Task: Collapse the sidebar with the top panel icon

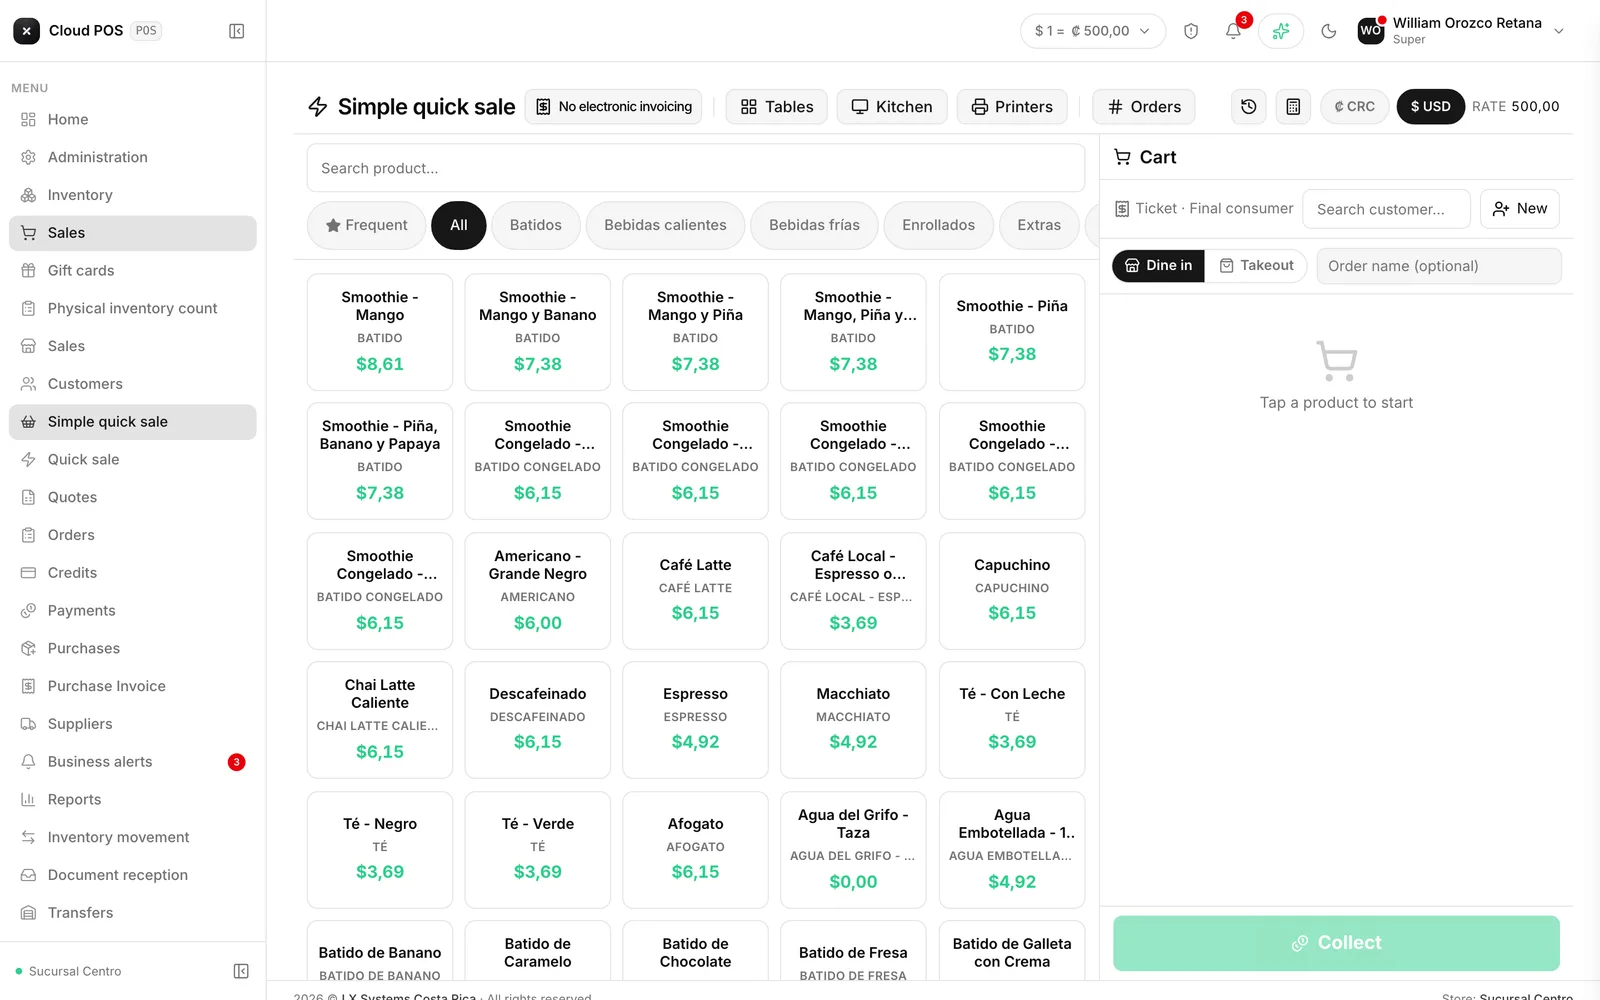Action: pyautogui.click(x=237, y=31)
